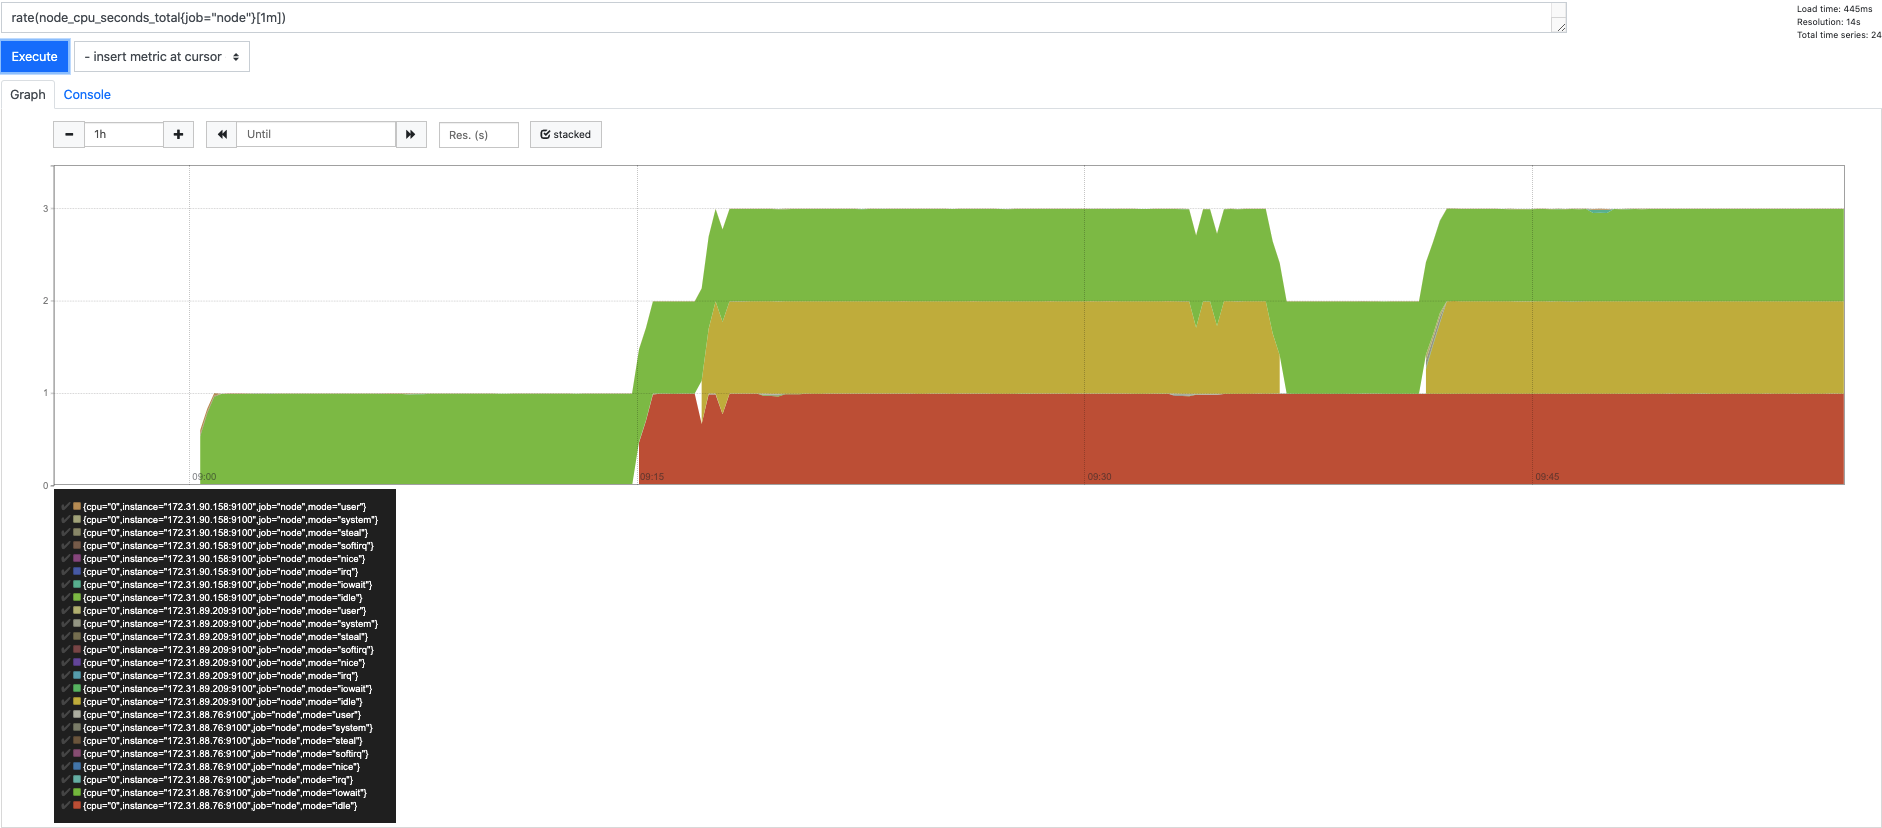
Task: Click swatch of 89.209 mode="steal" series
Action: click(x=77, y=637)
